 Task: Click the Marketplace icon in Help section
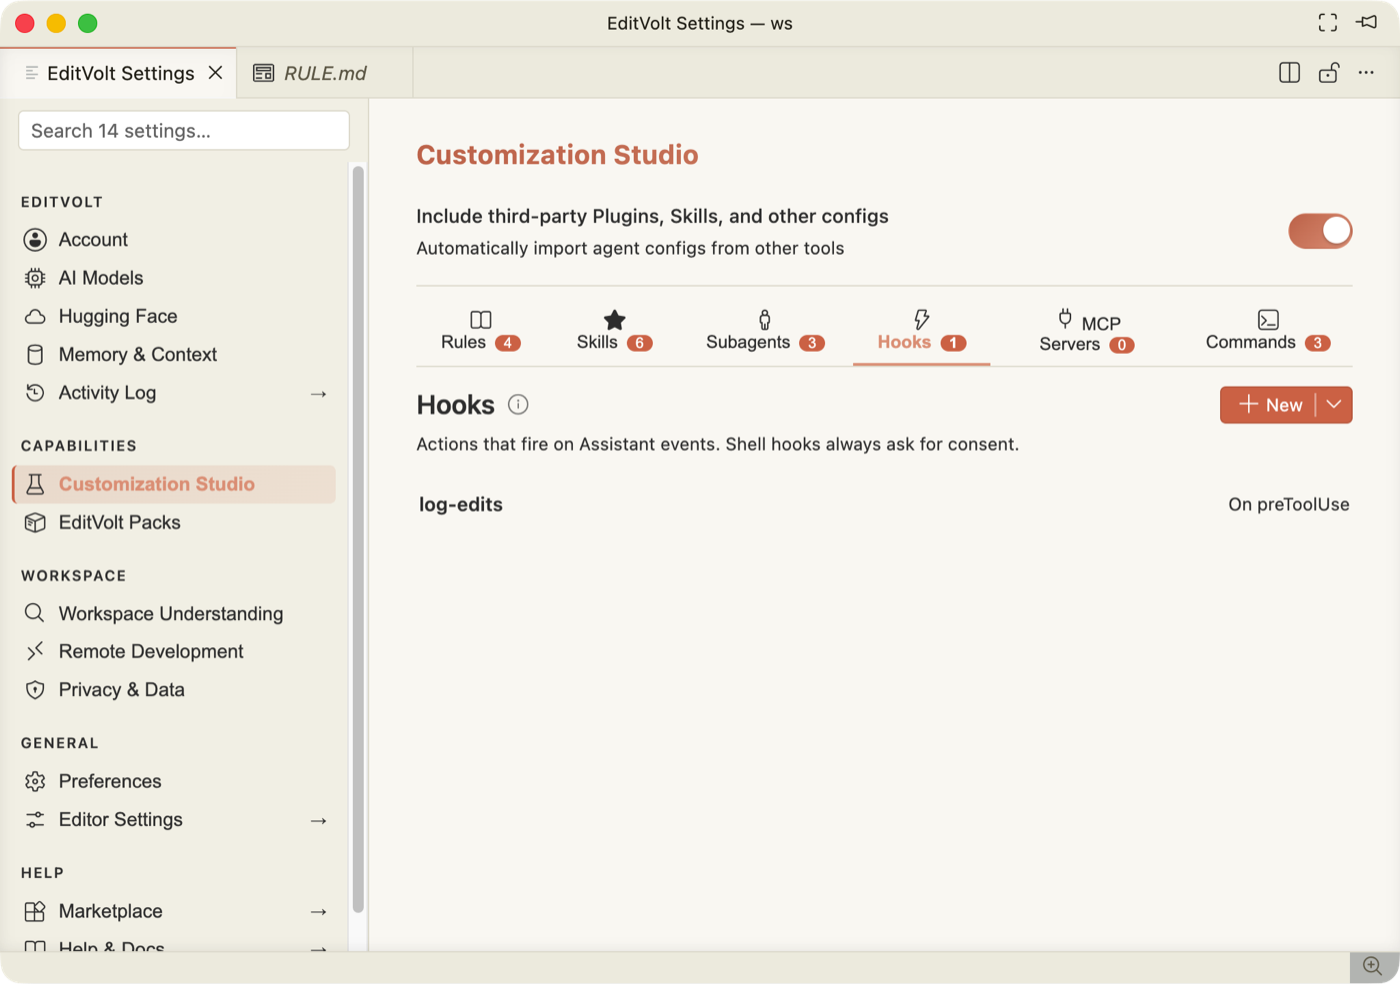(x=35, y=911)
